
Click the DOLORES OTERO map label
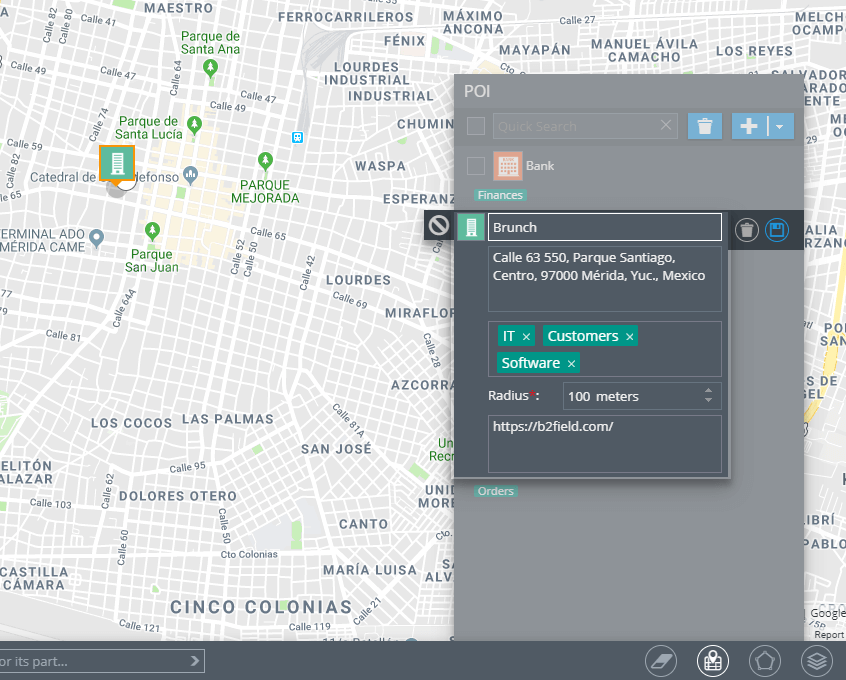[178, 496]
